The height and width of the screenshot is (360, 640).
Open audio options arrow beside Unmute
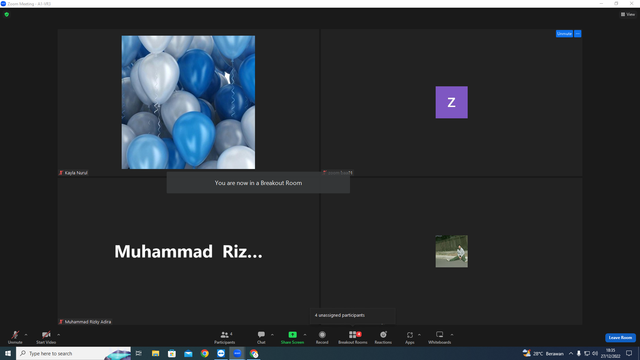pos(26,335)
